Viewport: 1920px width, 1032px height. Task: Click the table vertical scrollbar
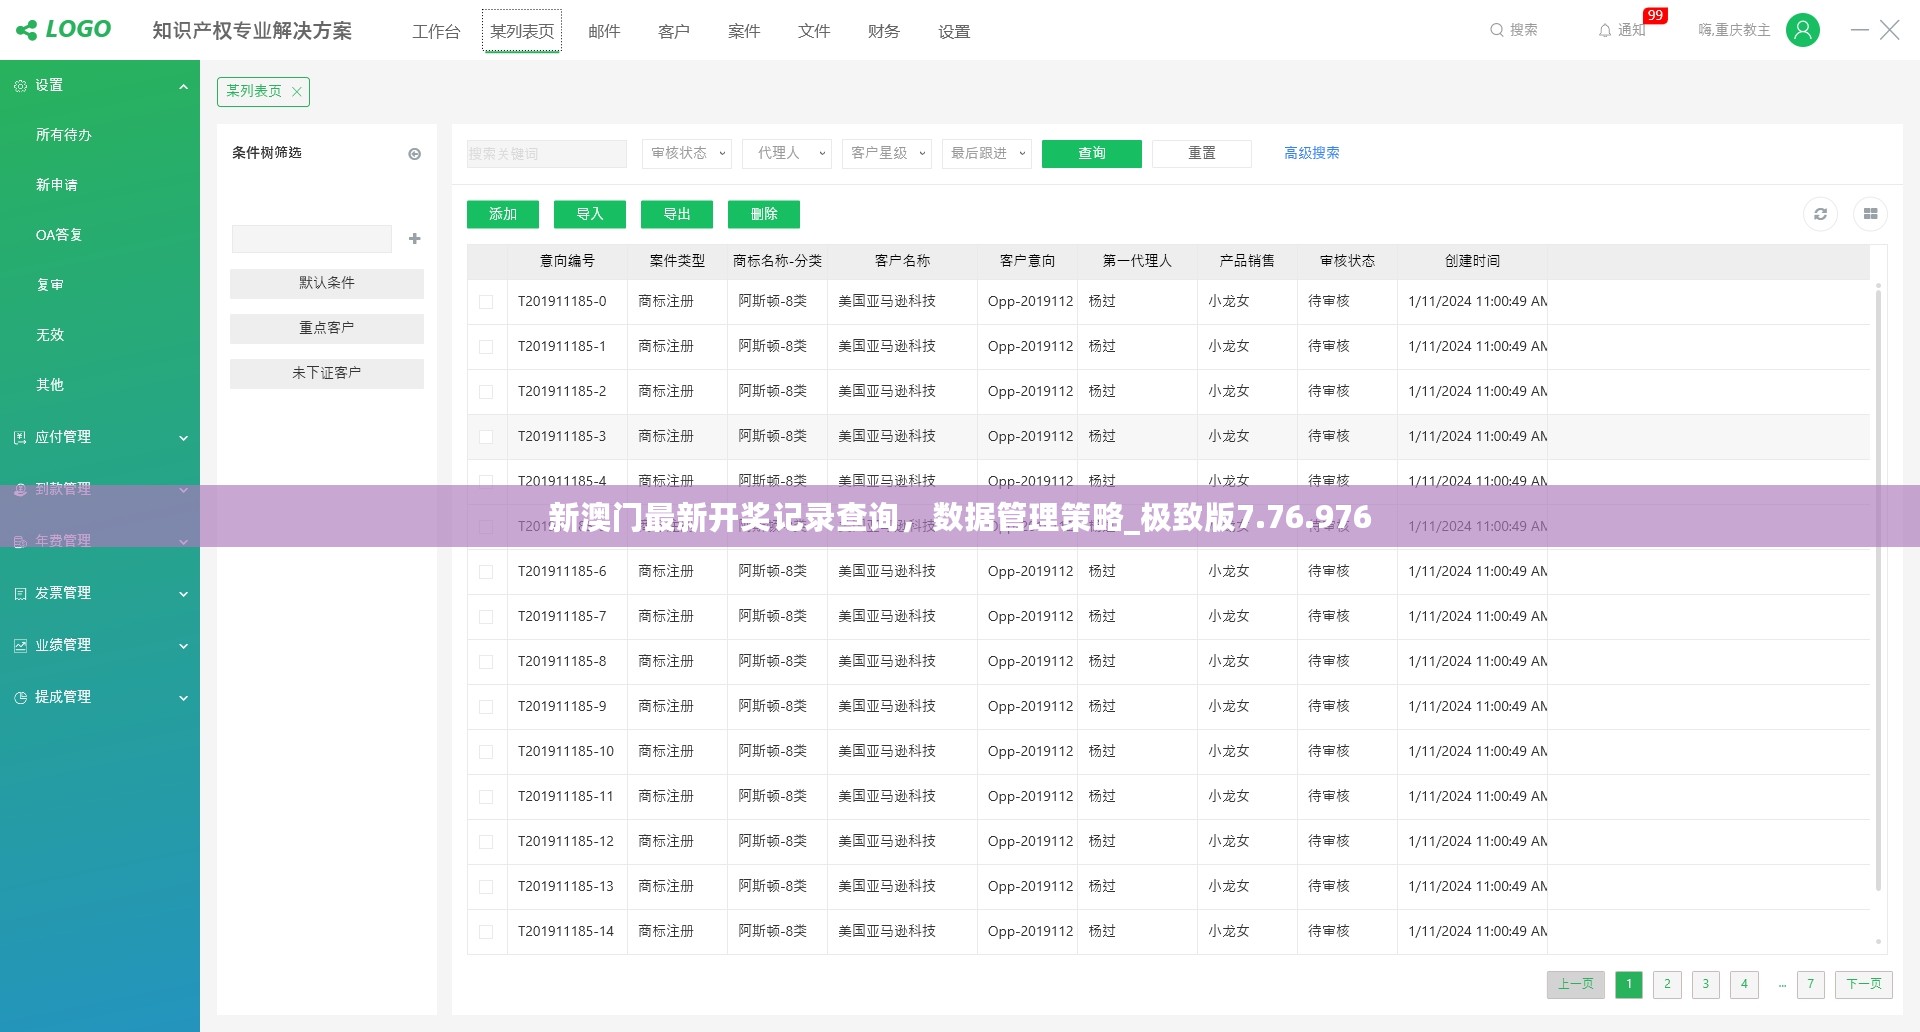point(1878,588)
